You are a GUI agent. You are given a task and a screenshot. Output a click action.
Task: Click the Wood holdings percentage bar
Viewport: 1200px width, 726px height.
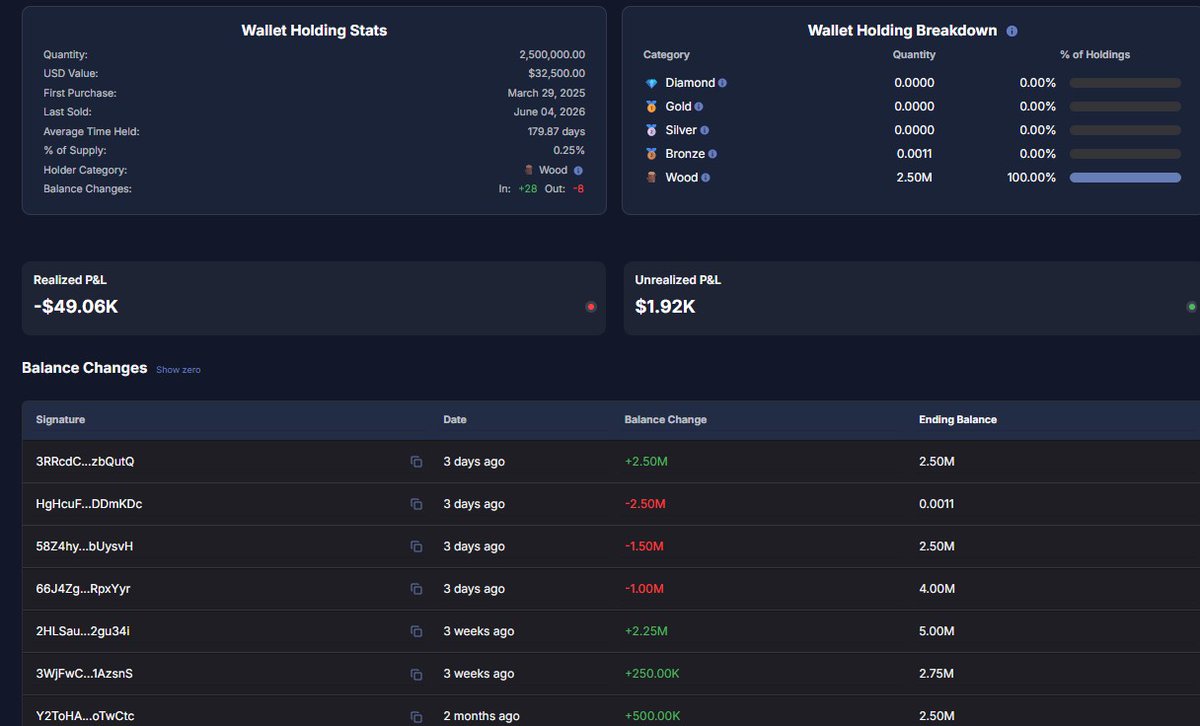tap(1125, 177)
